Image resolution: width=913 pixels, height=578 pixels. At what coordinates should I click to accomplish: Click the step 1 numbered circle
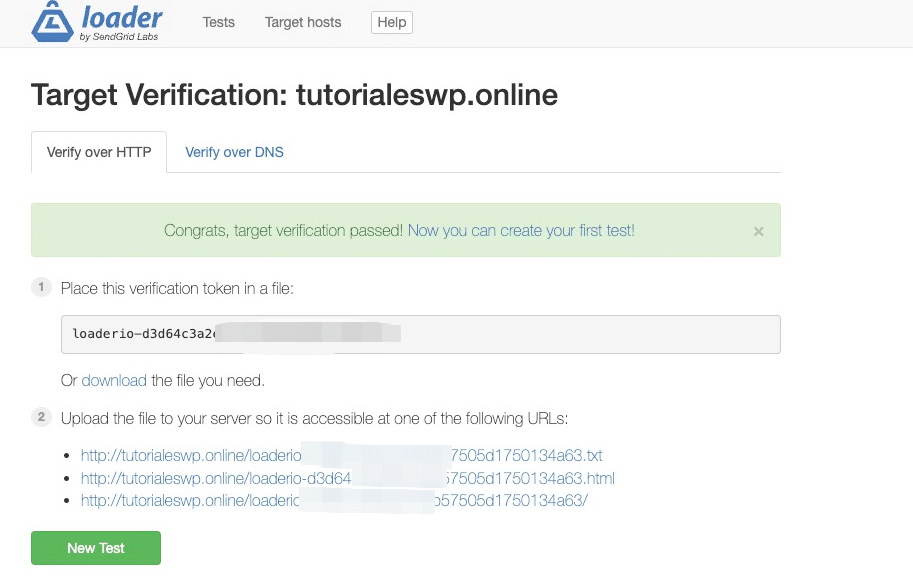pos(41,287)
